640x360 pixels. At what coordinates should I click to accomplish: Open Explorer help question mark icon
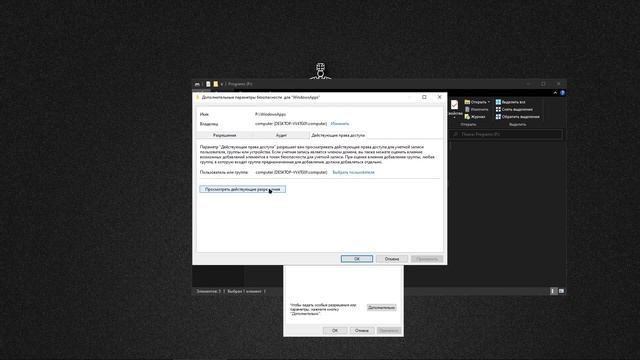pyautogui.click(x=562, y=93)
